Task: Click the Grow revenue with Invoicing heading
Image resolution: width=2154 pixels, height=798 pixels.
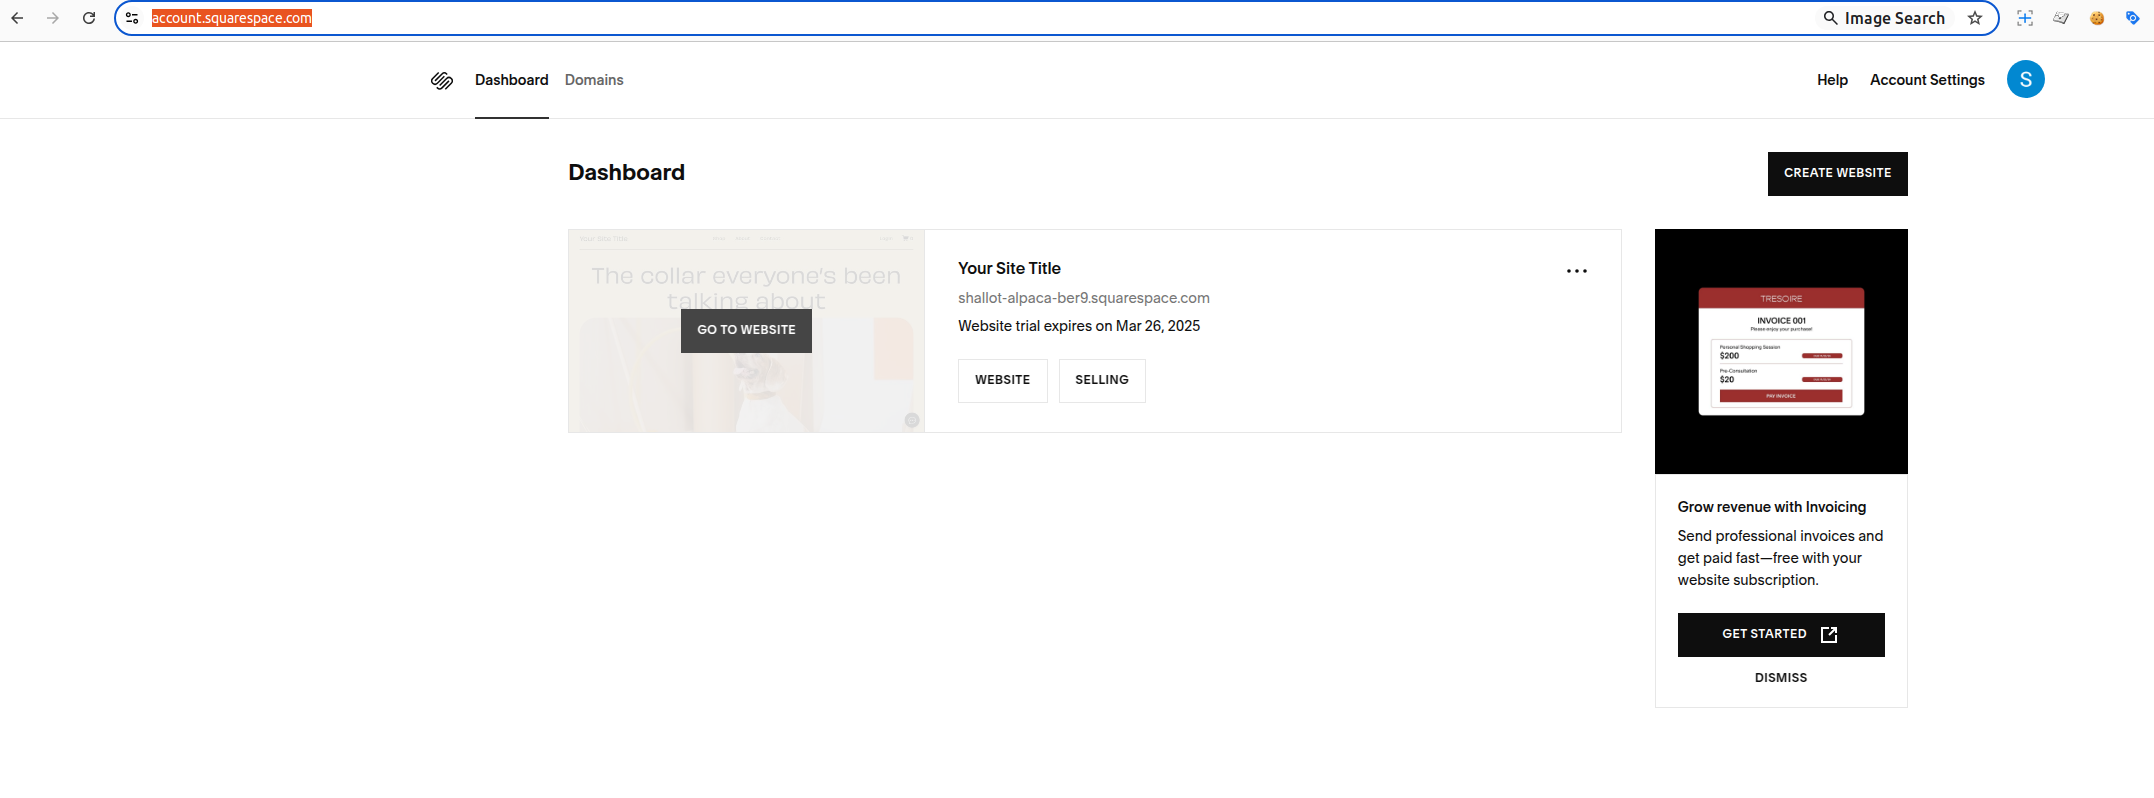Action: [1772, 507]
